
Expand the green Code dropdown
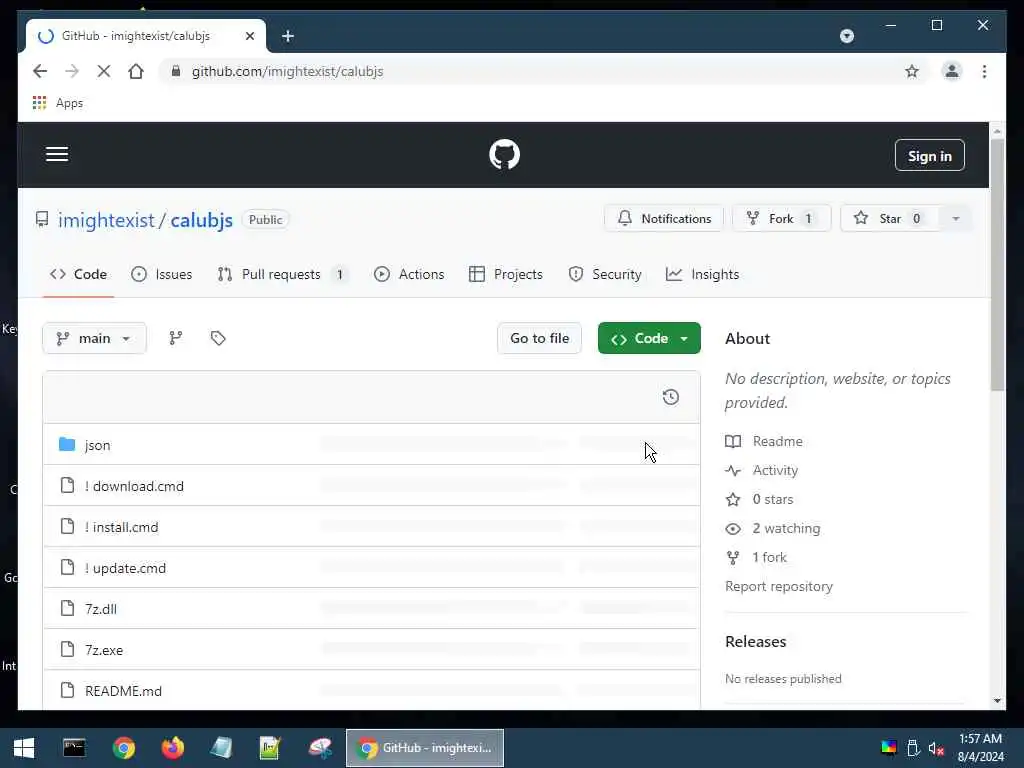pyautogui.click(x=649, y=338)
